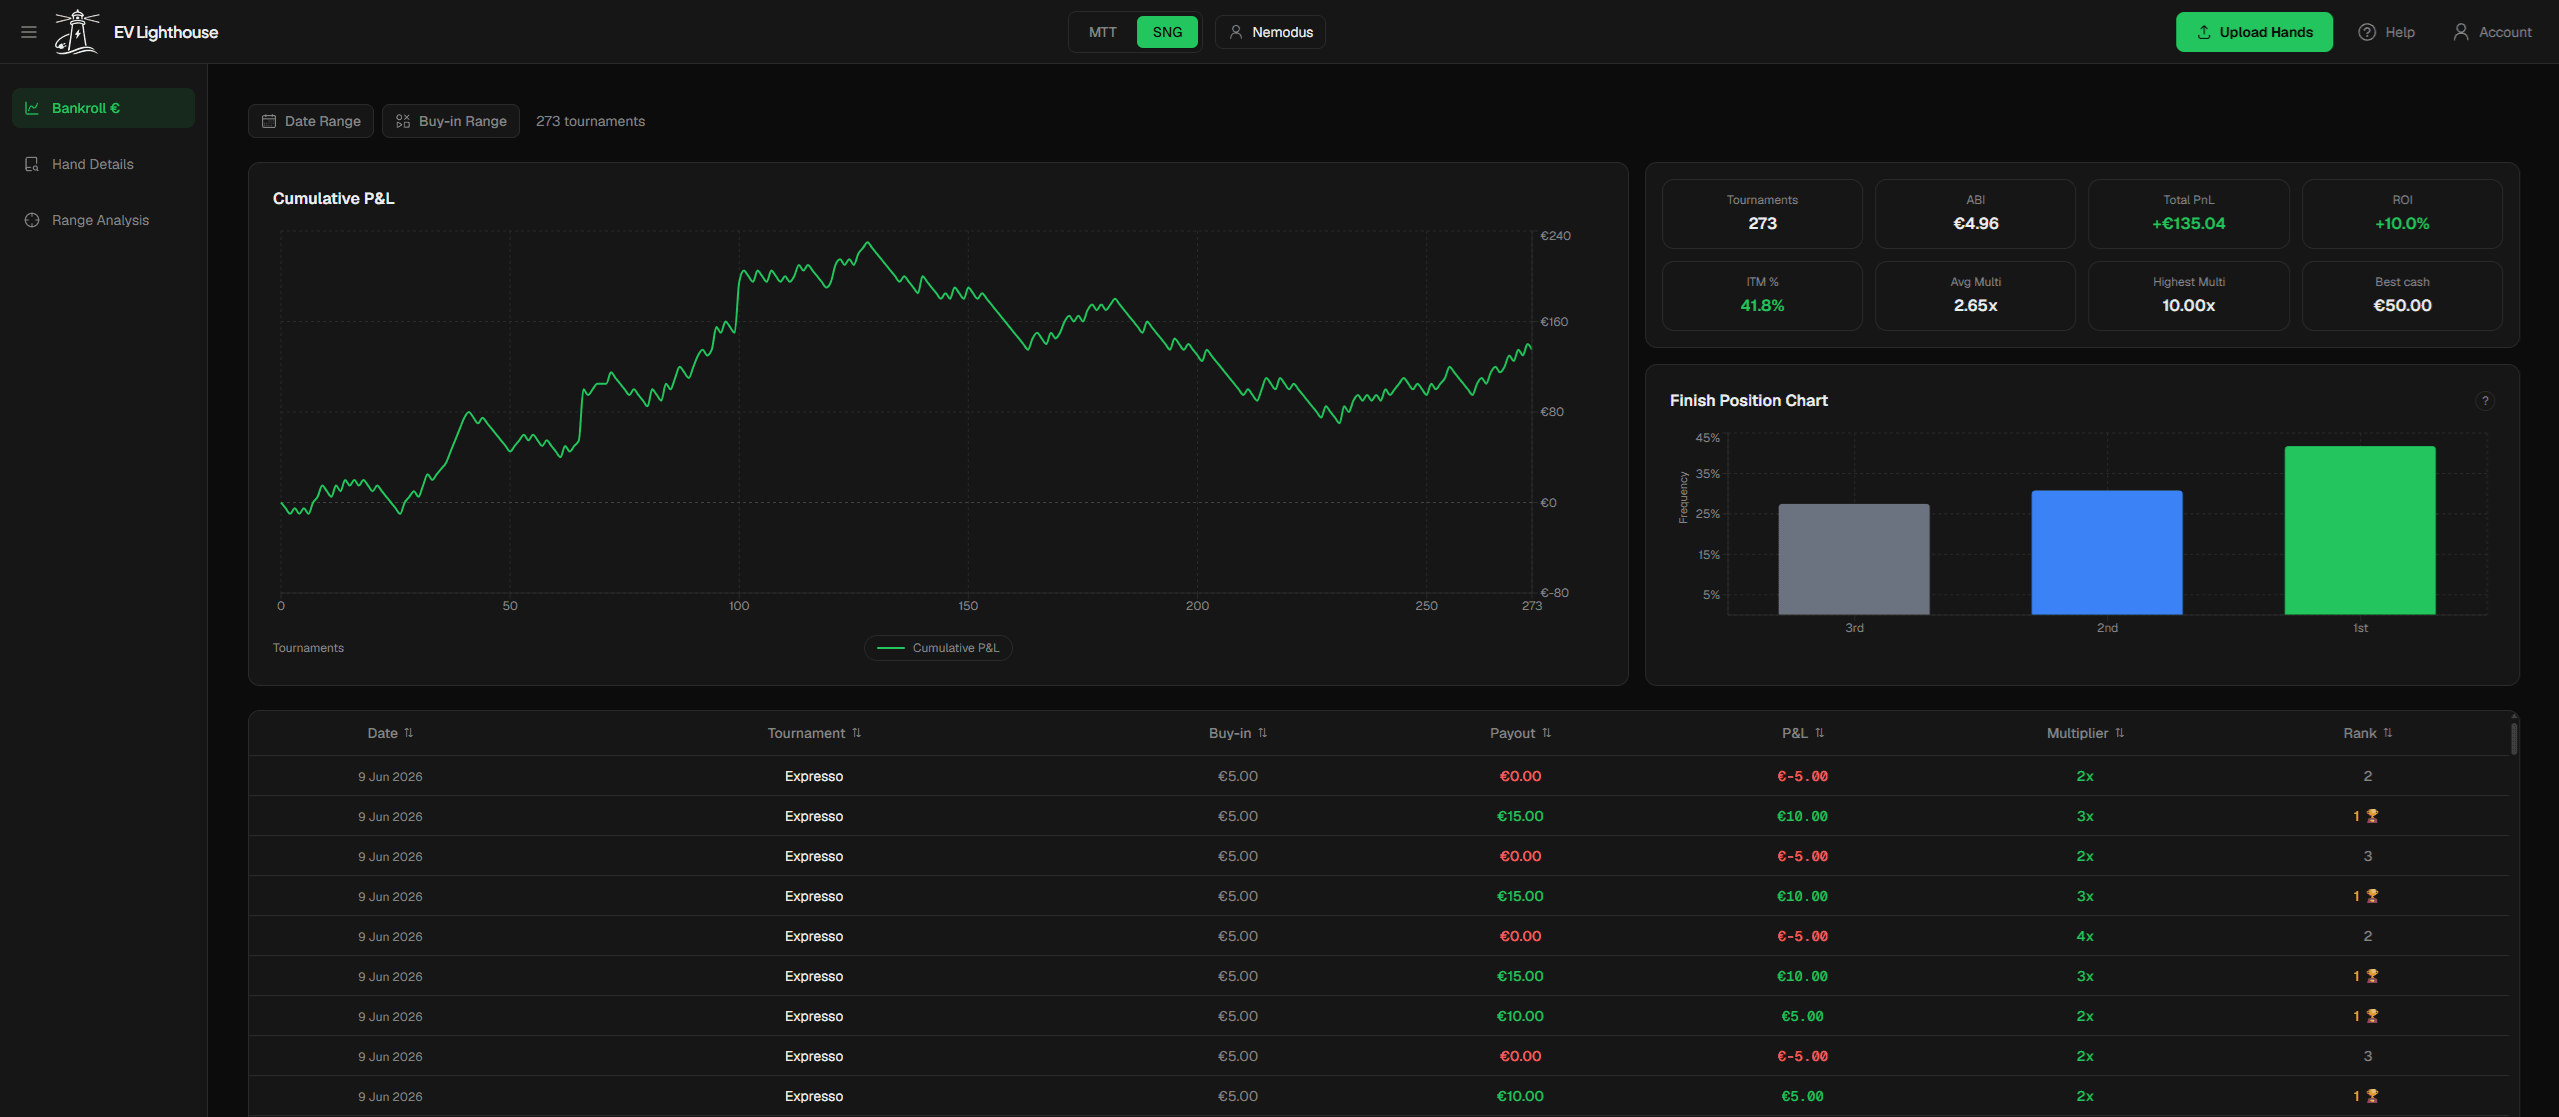Click the table vertical scrollbar

click(2514, 738)
